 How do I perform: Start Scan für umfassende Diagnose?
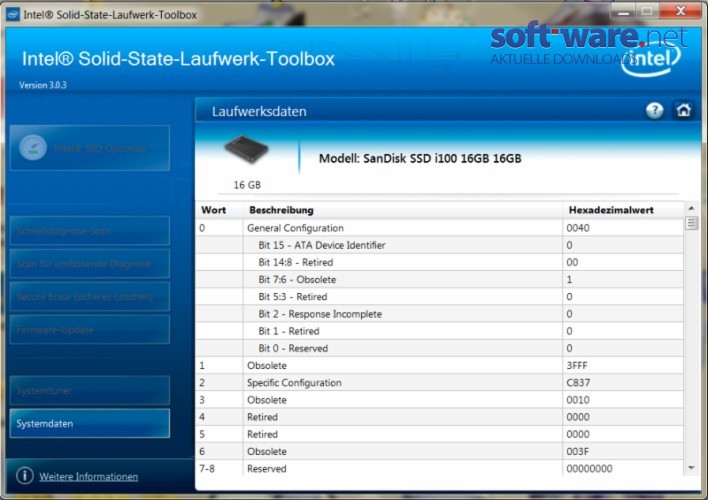tap(90, 264)
